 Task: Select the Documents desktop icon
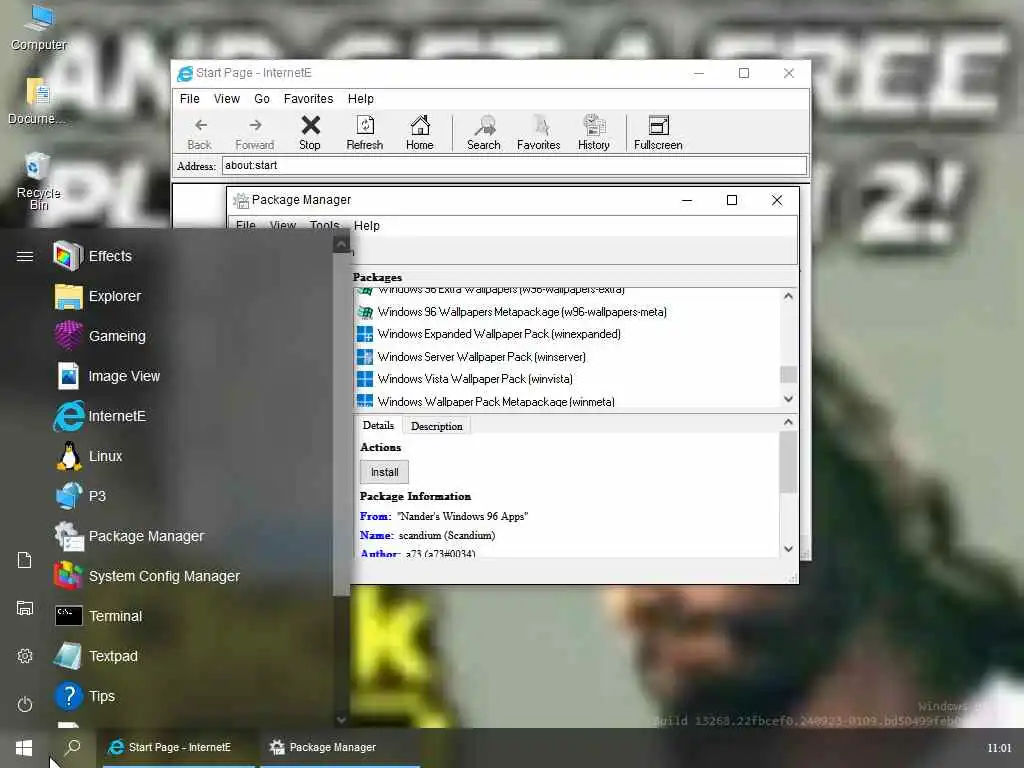[37, 101]
